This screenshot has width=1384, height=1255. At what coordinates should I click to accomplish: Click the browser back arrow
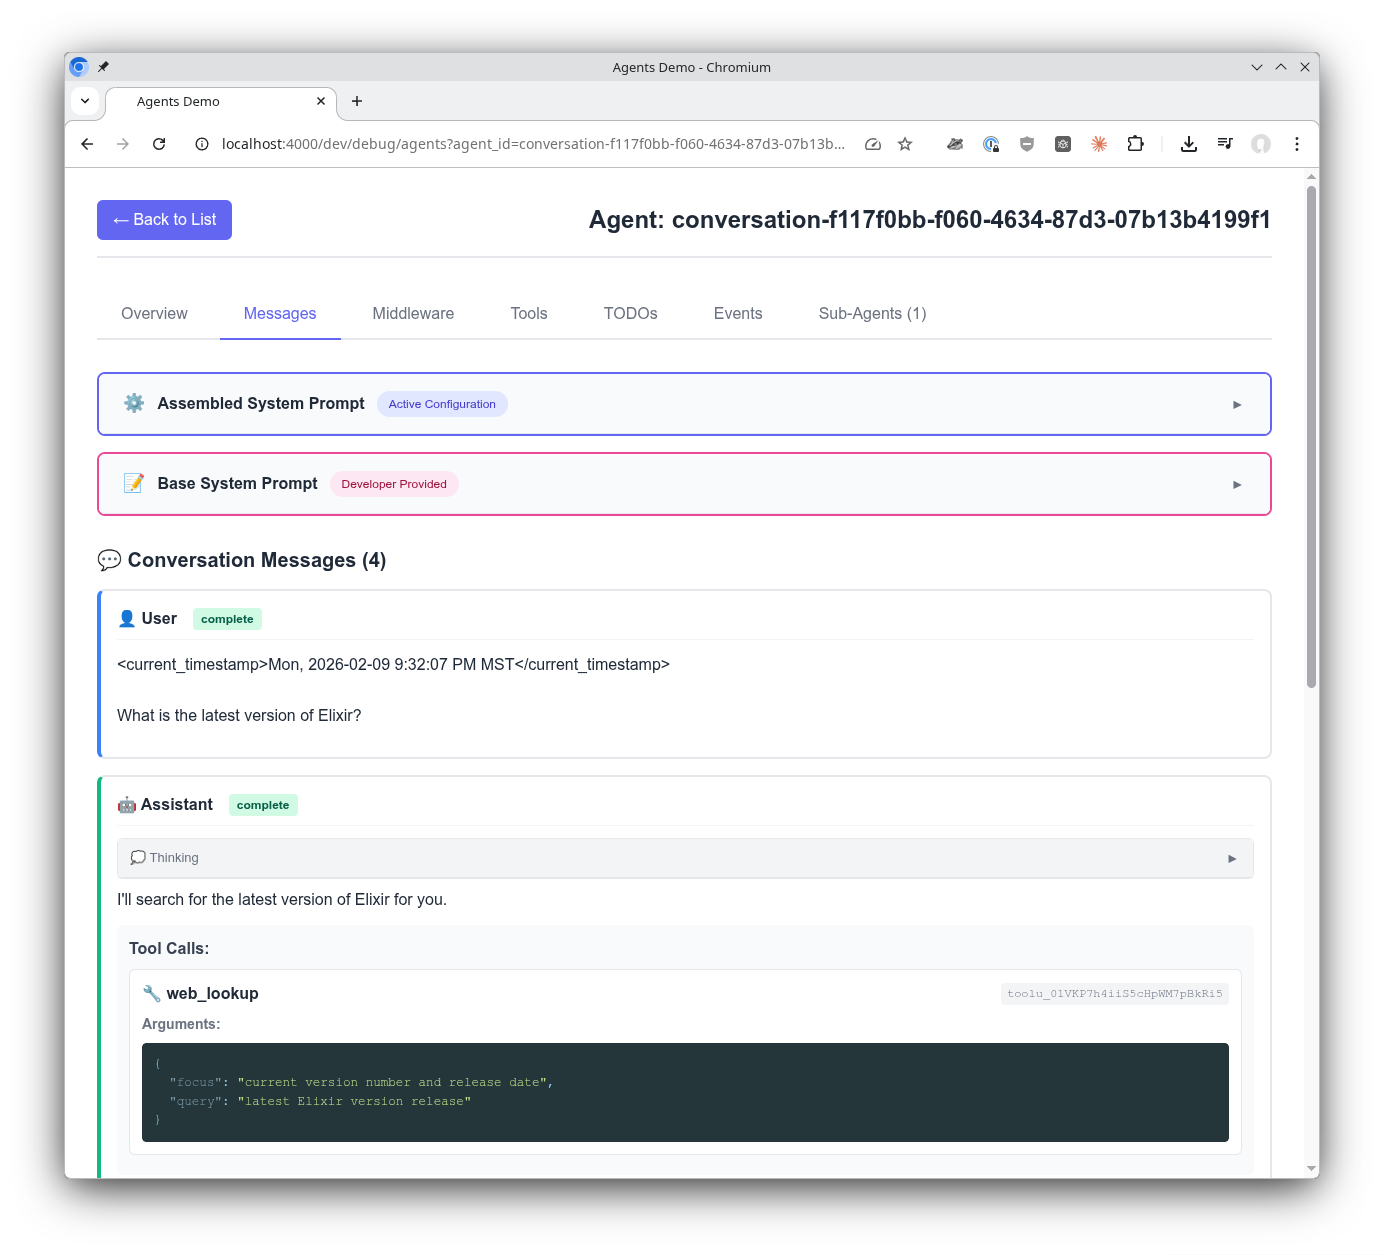87,144
